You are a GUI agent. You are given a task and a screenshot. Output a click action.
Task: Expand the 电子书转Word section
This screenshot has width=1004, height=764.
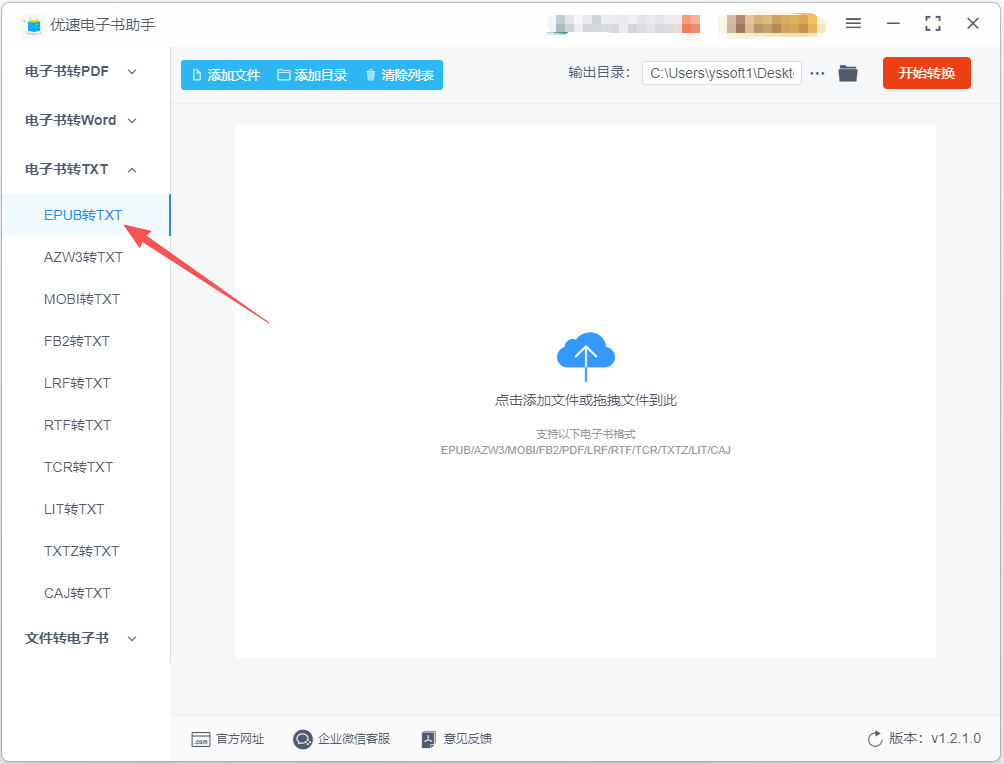pyautogui.click(x=81, y=120)
